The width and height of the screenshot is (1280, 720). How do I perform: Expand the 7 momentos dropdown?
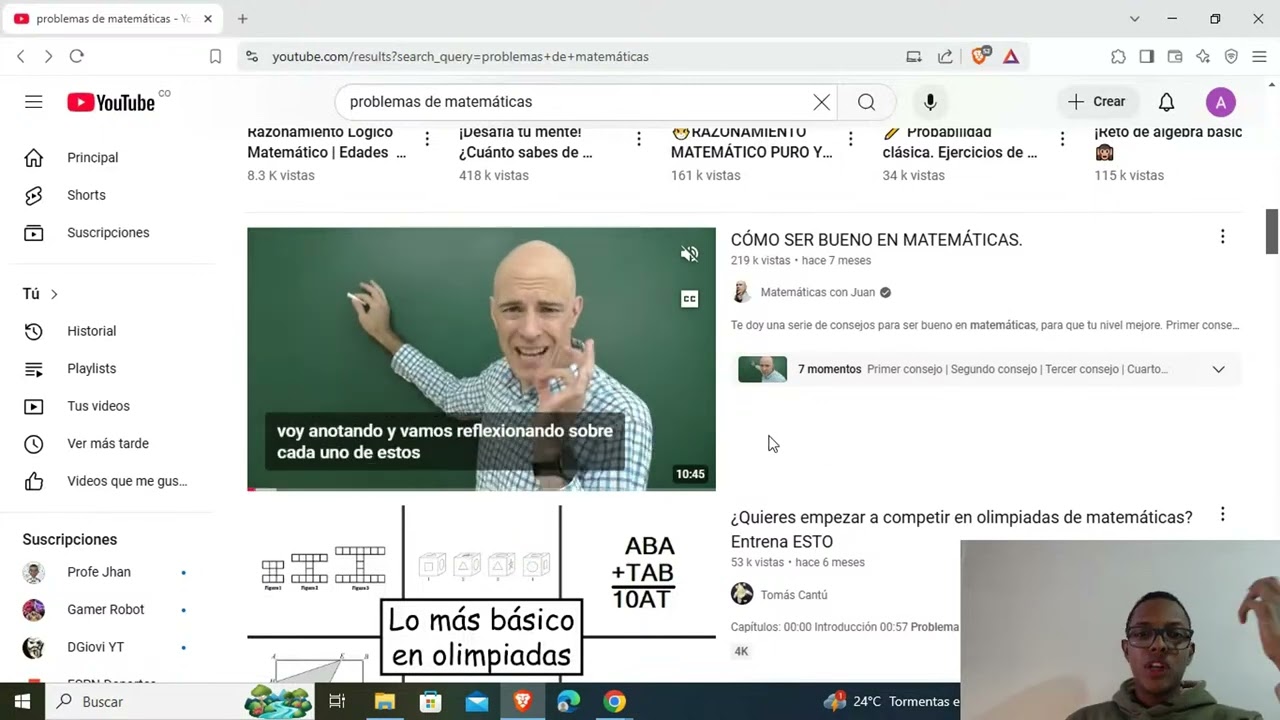[x=1218, y=369]
